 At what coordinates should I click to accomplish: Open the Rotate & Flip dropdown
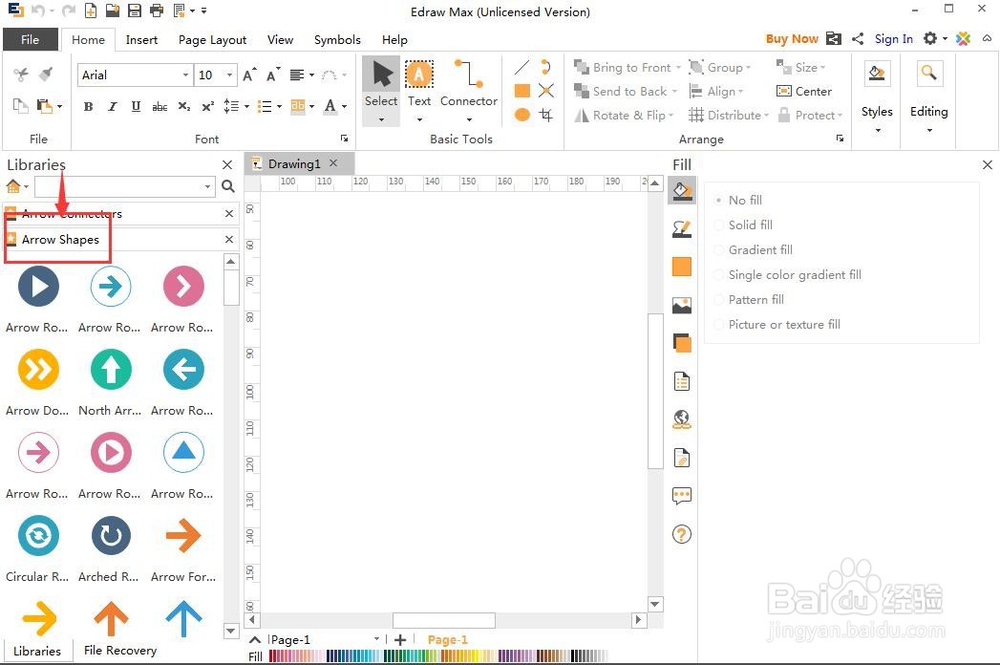[670, 115]
